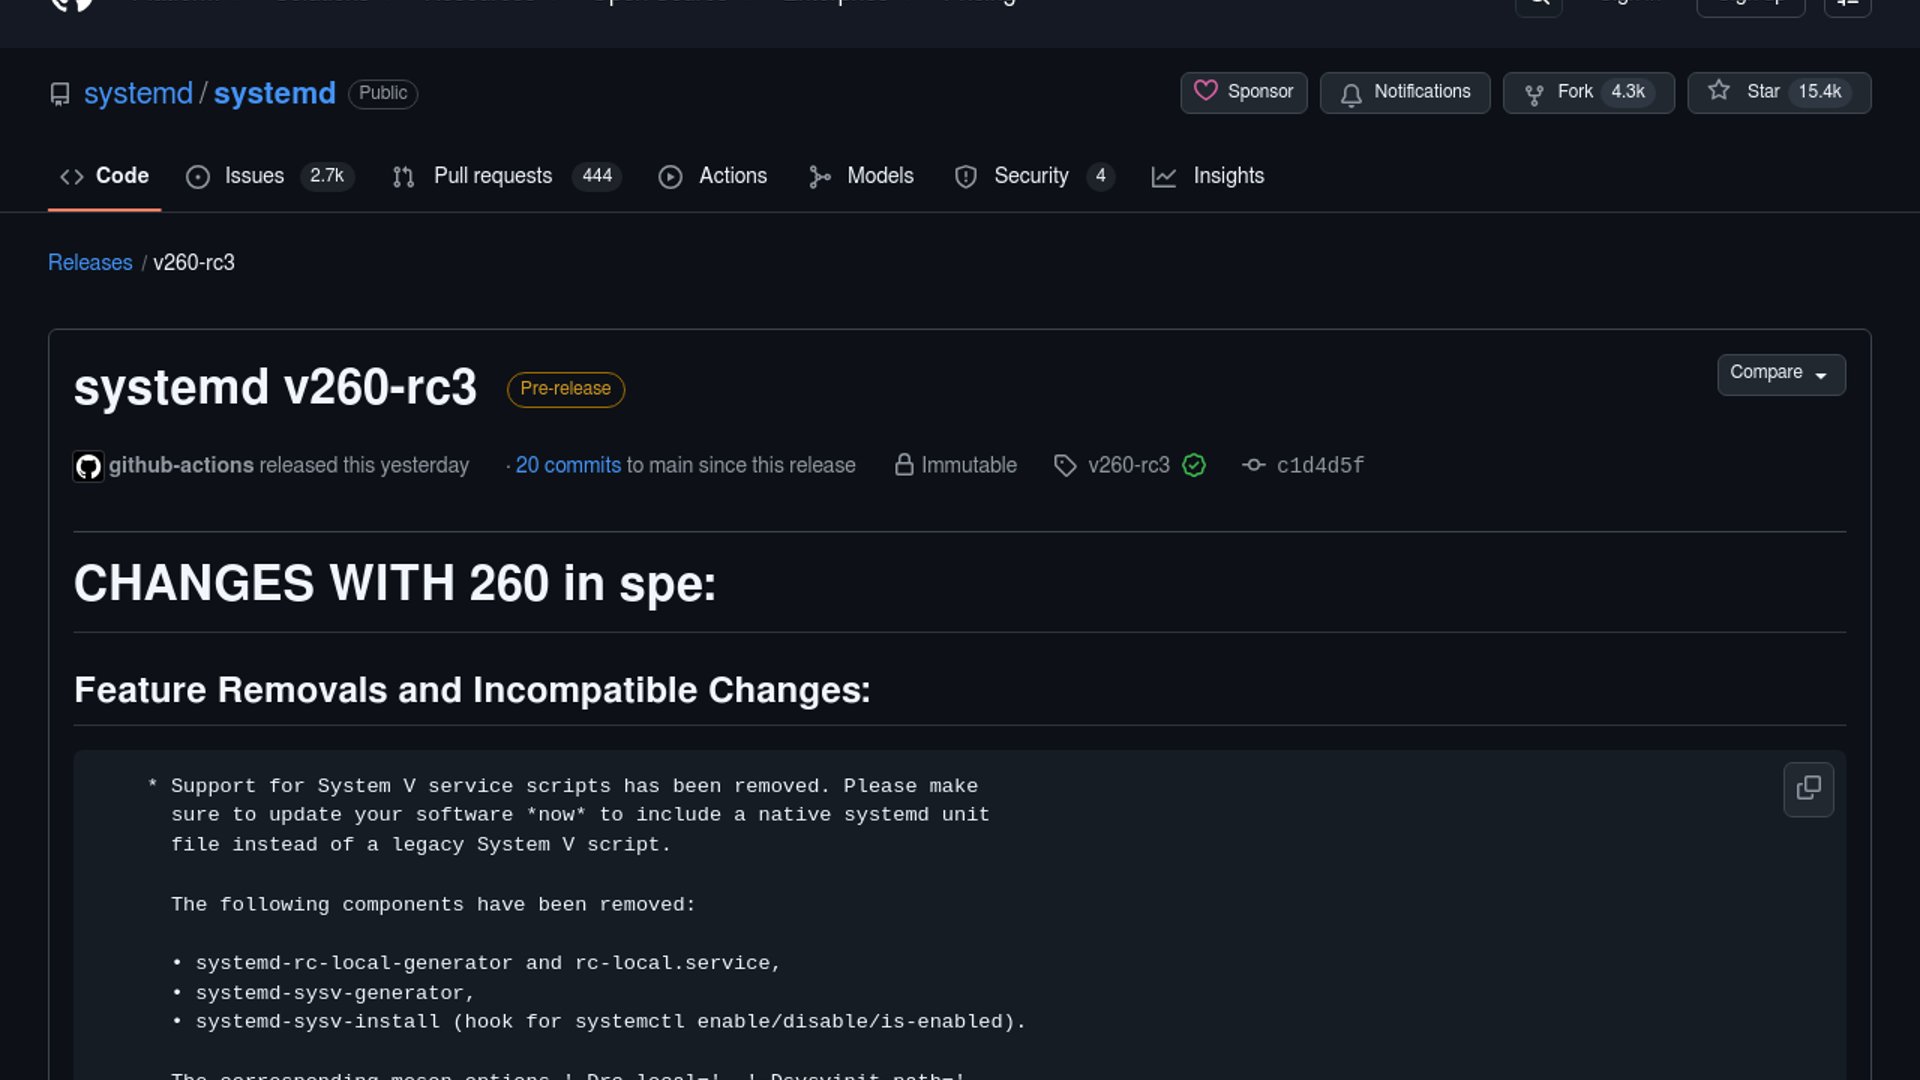Open commit c1d4d5f link
The width and height of the screenshot is (1920, 1080).
tap(1319, 465)
